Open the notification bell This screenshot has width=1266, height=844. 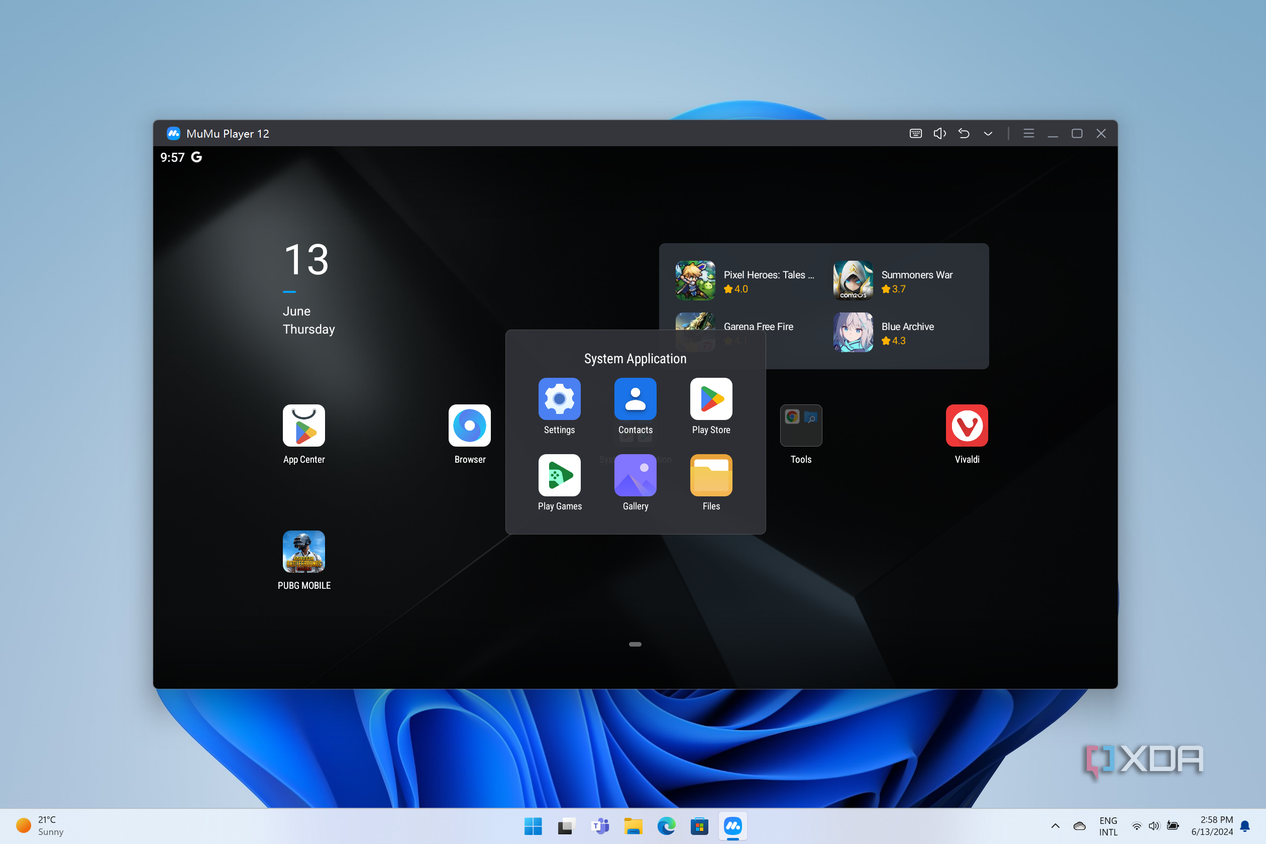point(1245,826)
